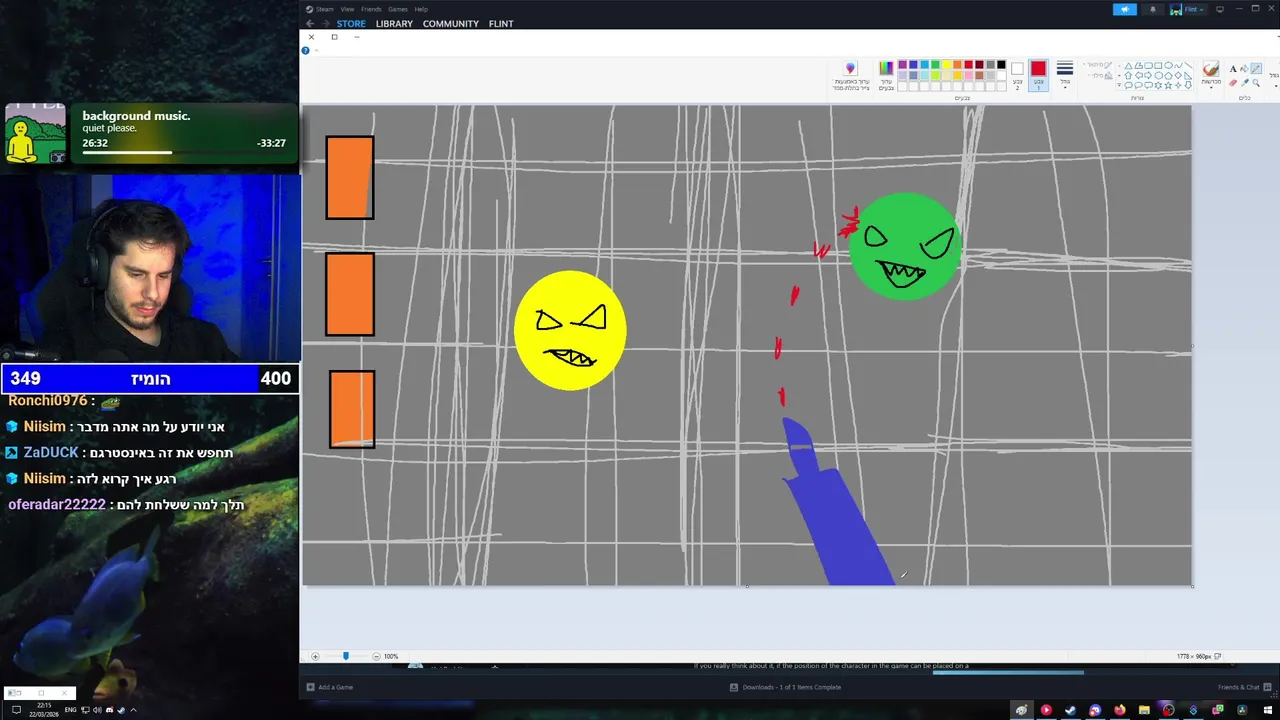Open the FLINT profile tab
The width and height of the screenshot is (1280, 720).
click(501, 23)
